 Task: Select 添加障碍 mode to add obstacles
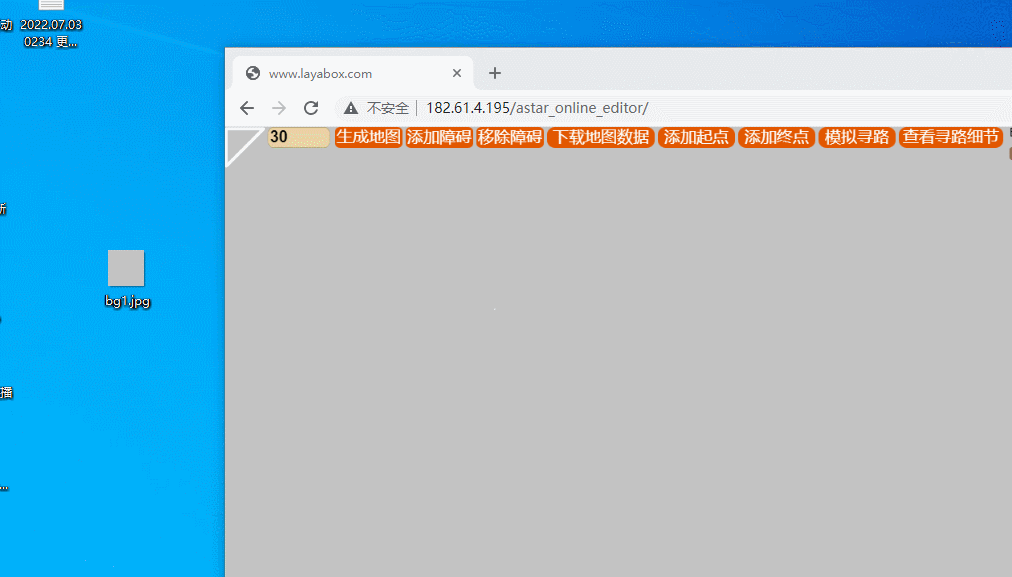click(439, 137)
